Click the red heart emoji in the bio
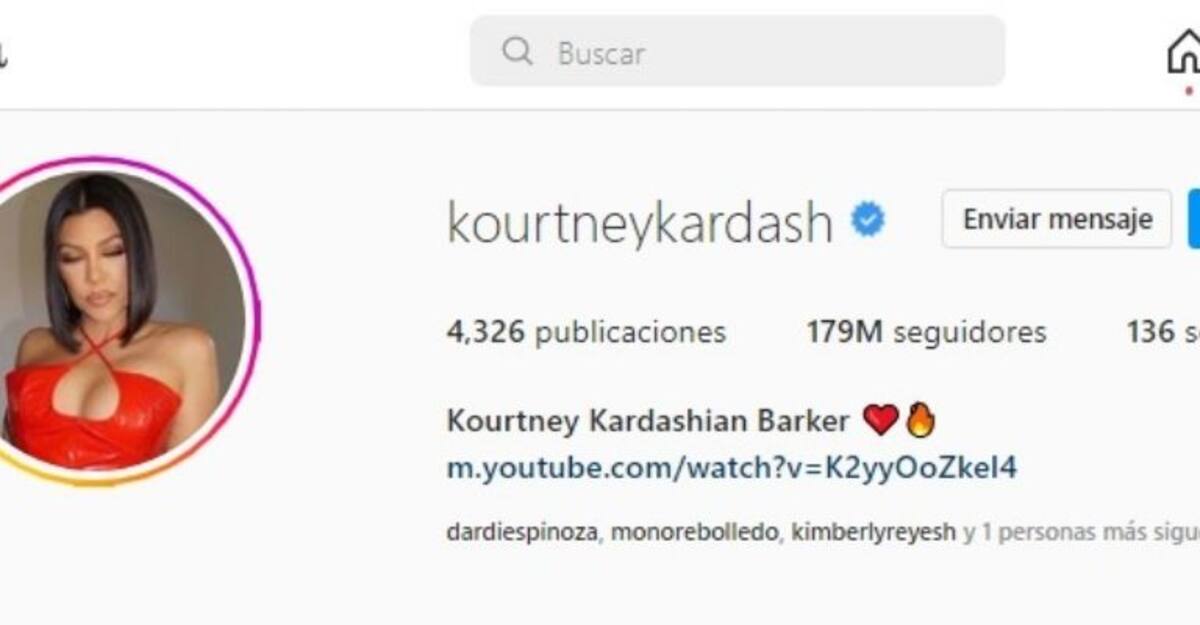Viewport: 1200px width, 625px height. pos(880,421)
